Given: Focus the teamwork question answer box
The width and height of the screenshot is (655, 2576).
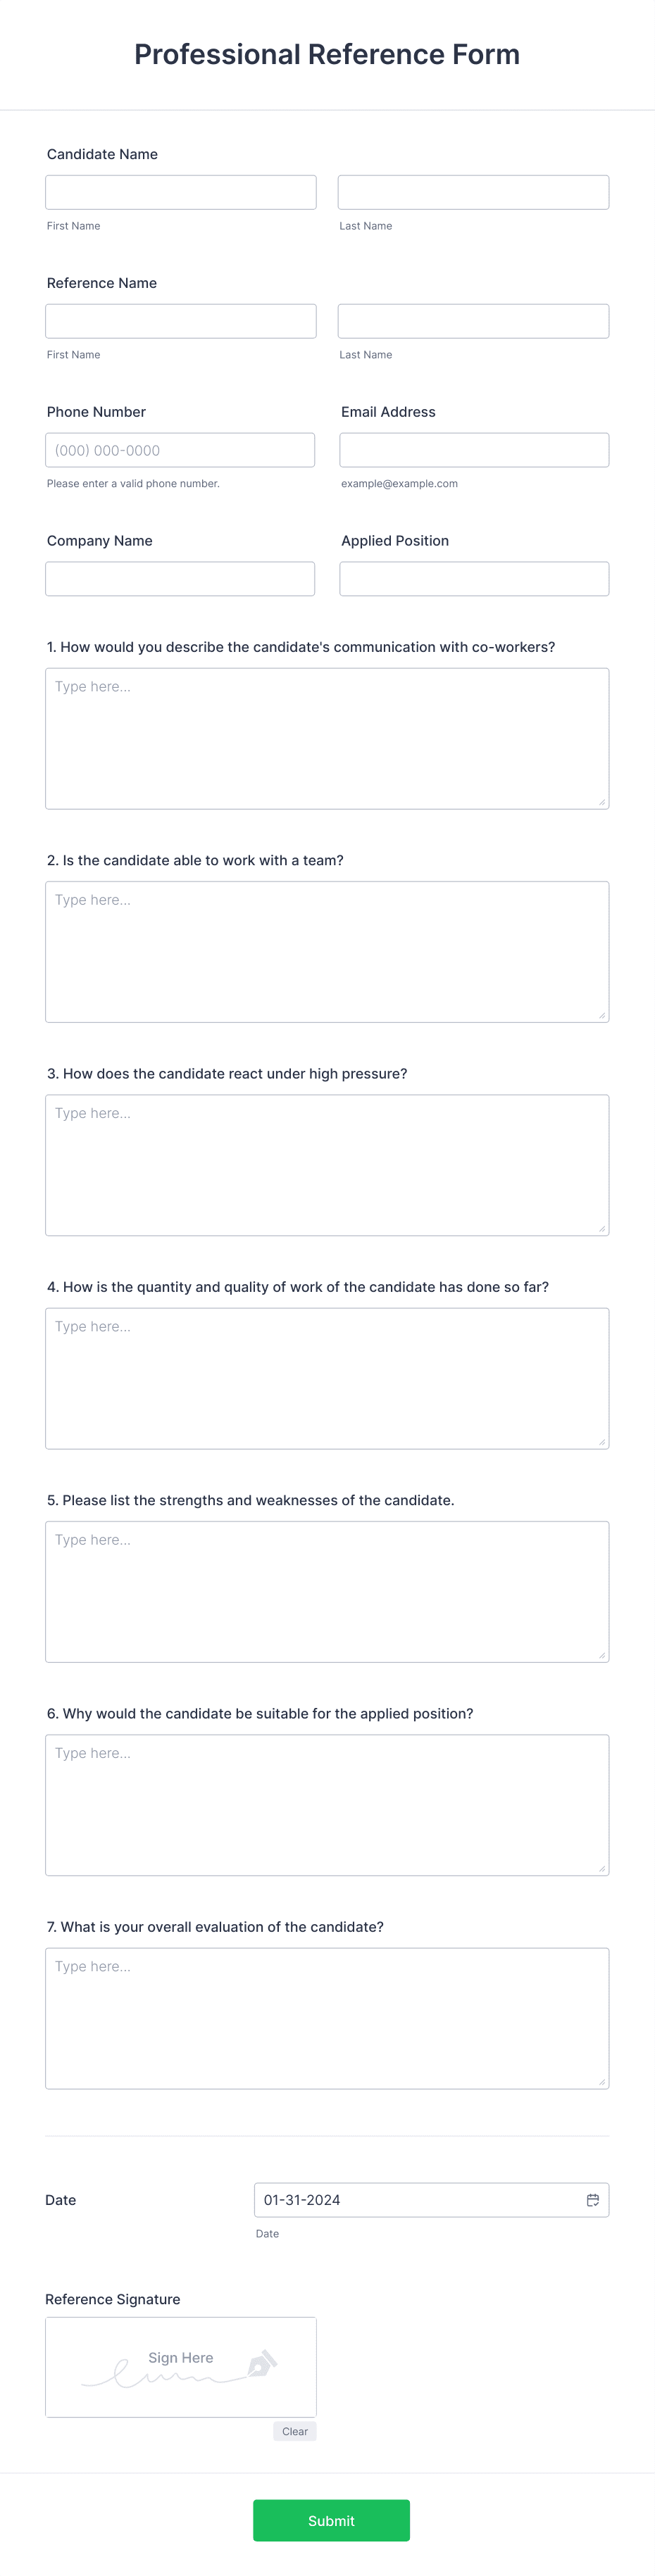Looking at the screenshot, I should coord(327,952).
